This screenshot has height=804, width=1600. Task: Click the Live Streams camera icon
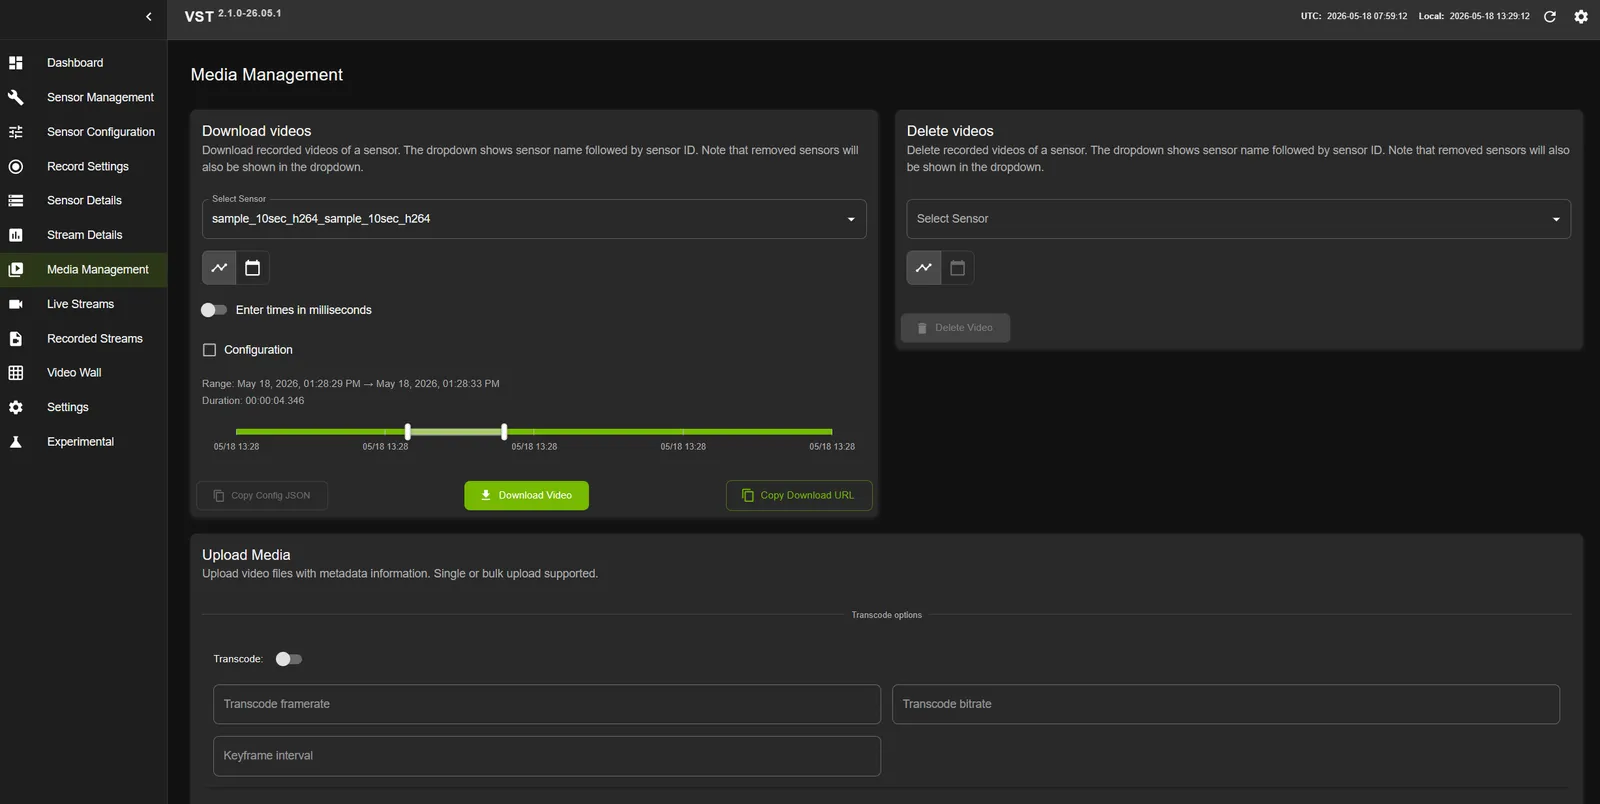tap(16, 304)
